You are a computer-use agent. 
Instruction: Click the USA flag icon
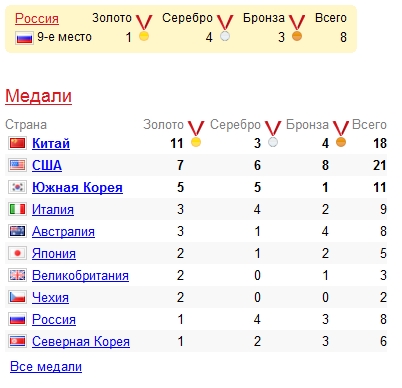coord(17,165)
